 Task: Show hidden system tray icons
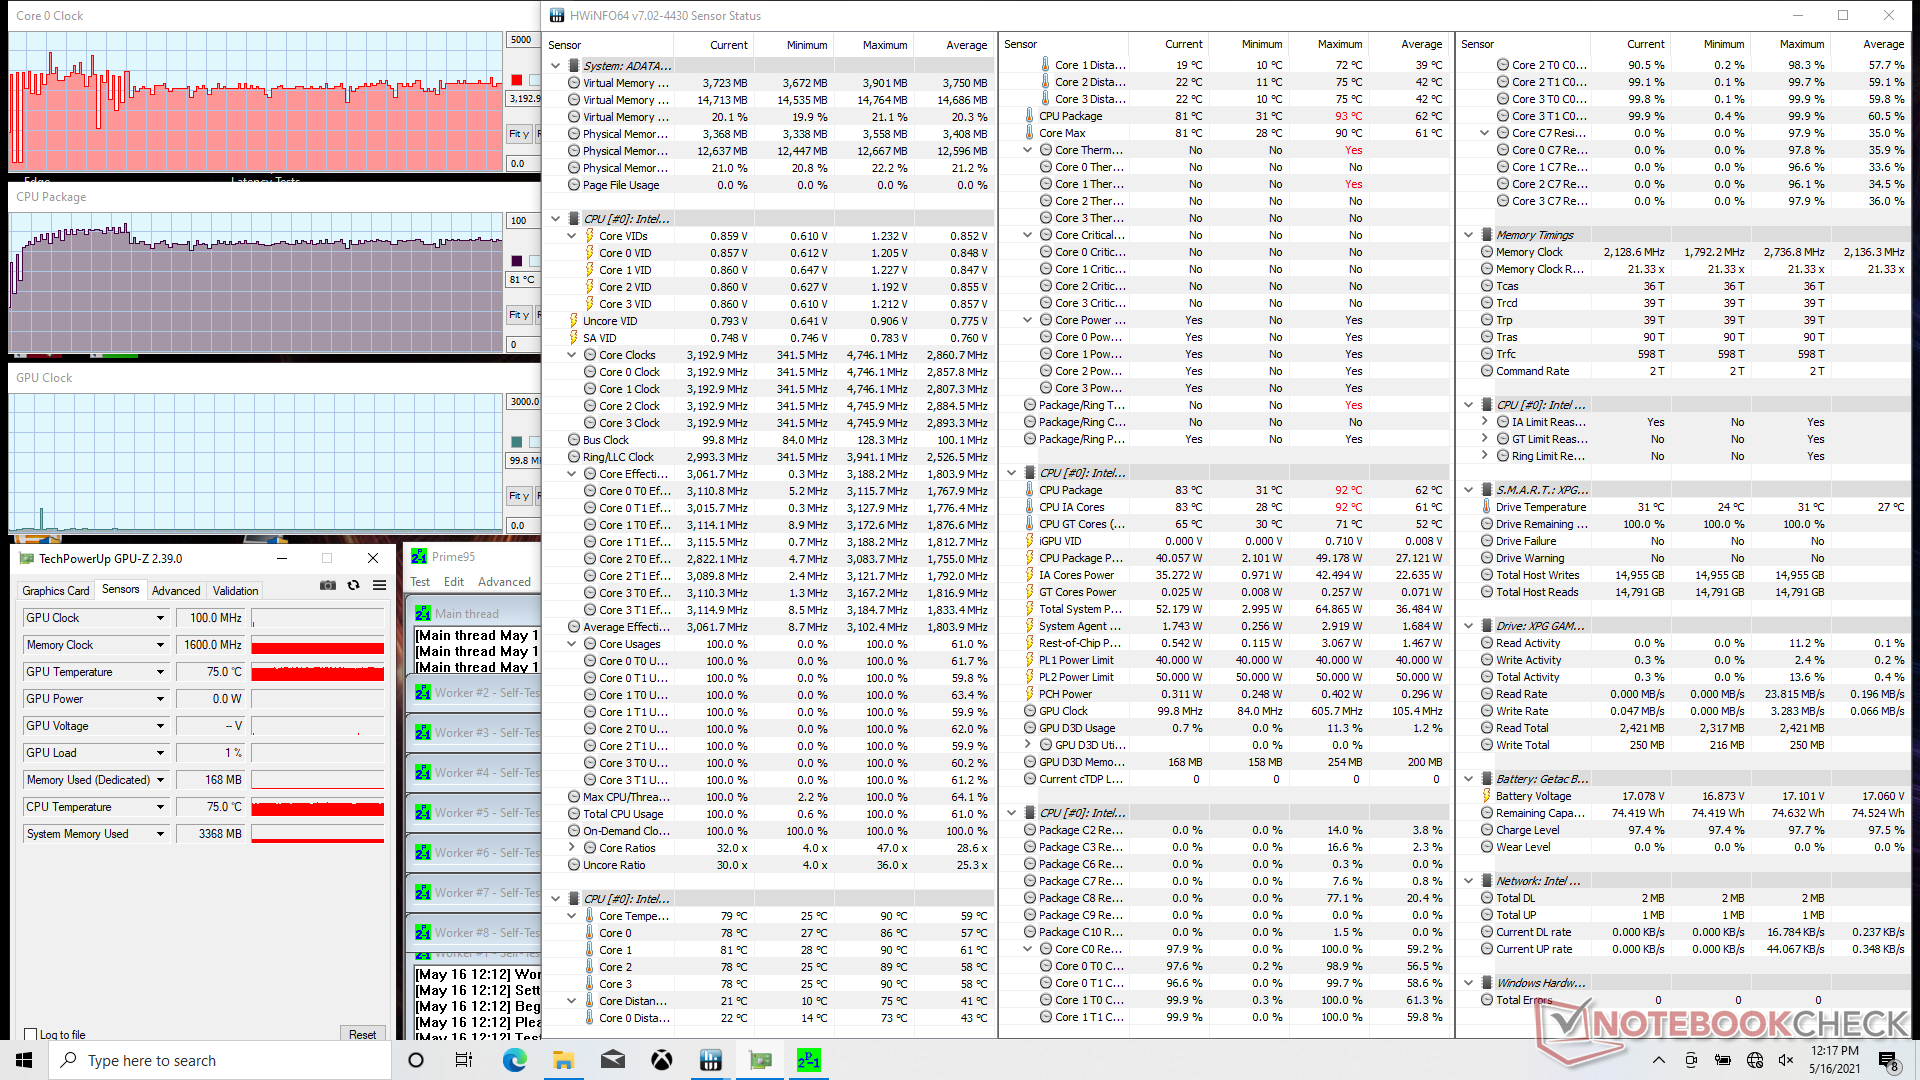[1659, 1060]
